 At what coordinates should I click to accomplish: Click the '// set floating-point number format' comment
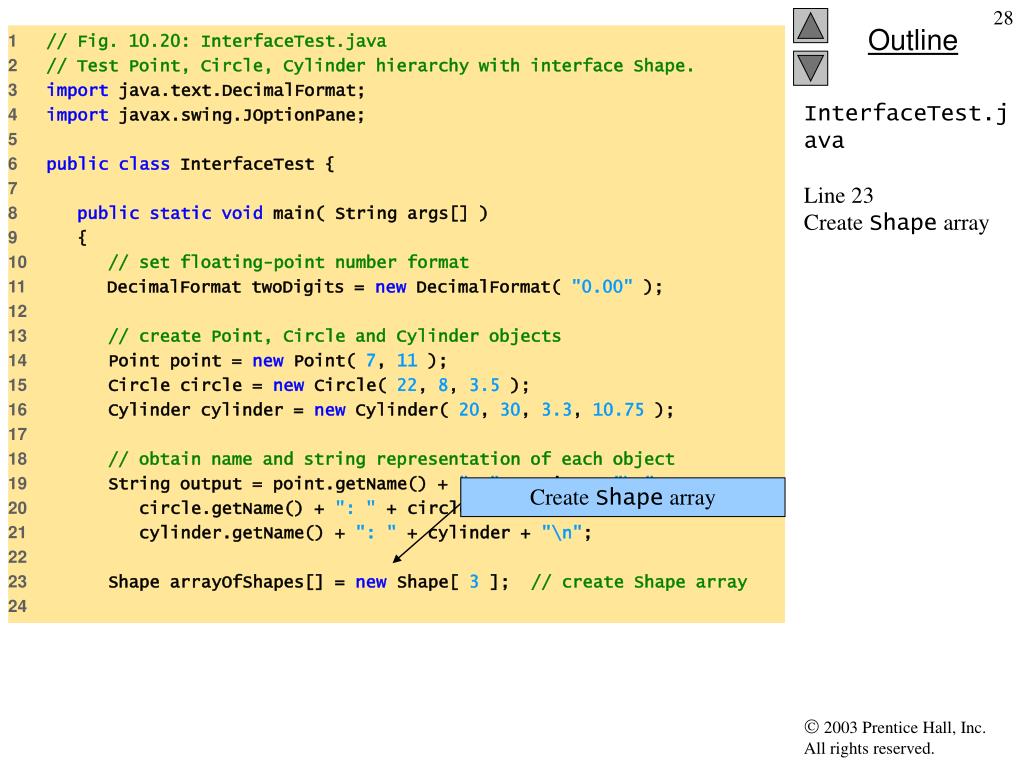tap(288, 263)
